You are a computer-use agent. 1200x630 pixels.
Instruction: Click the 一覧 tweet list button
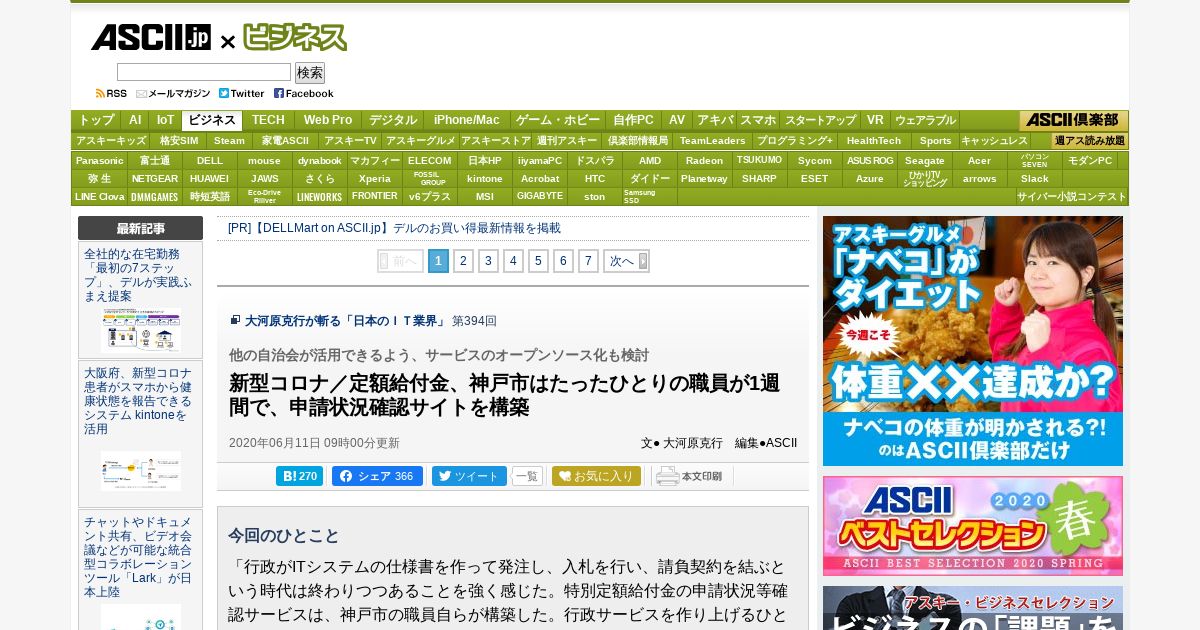[527, 476]
